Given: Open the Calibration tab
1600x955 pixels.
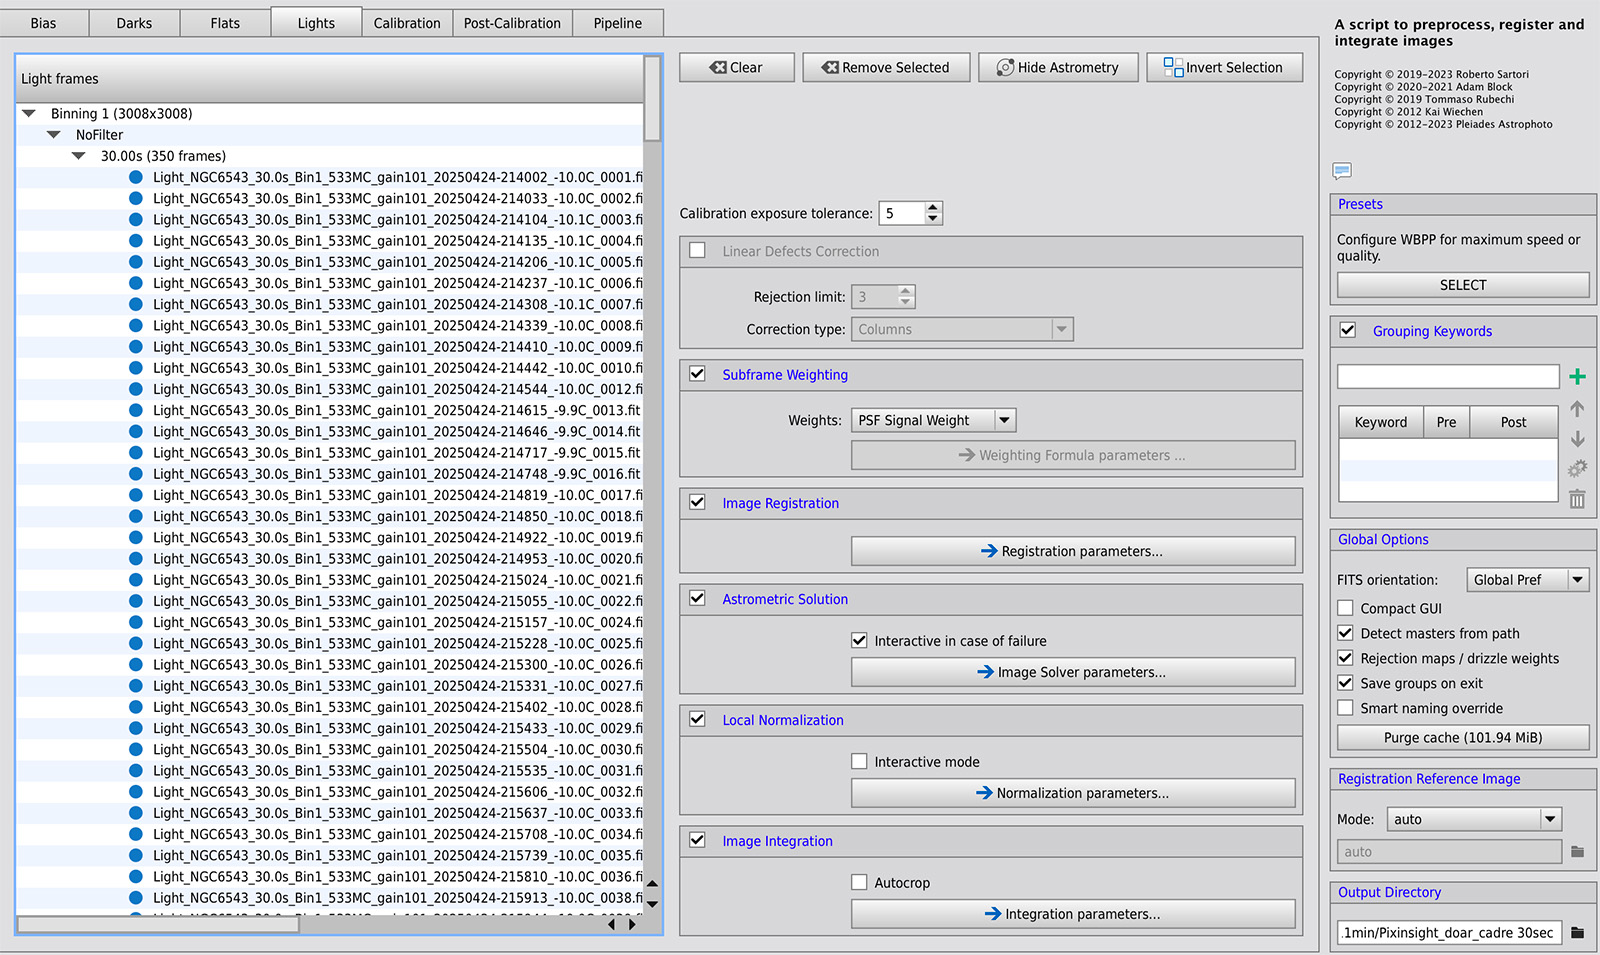Looking at the screenshot, I should point(407,23).
